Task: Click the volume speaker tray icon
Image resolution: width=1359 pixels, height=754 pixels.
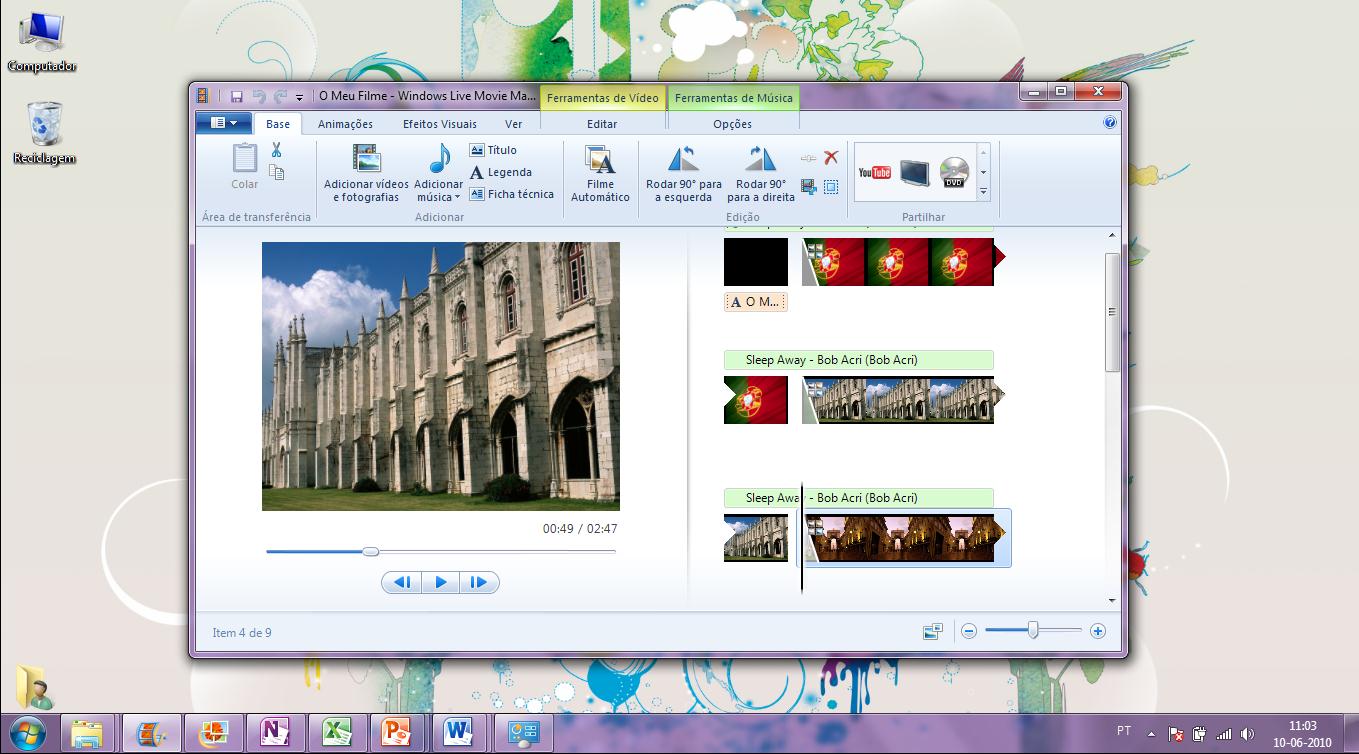Action: [x=1247, y=733]
